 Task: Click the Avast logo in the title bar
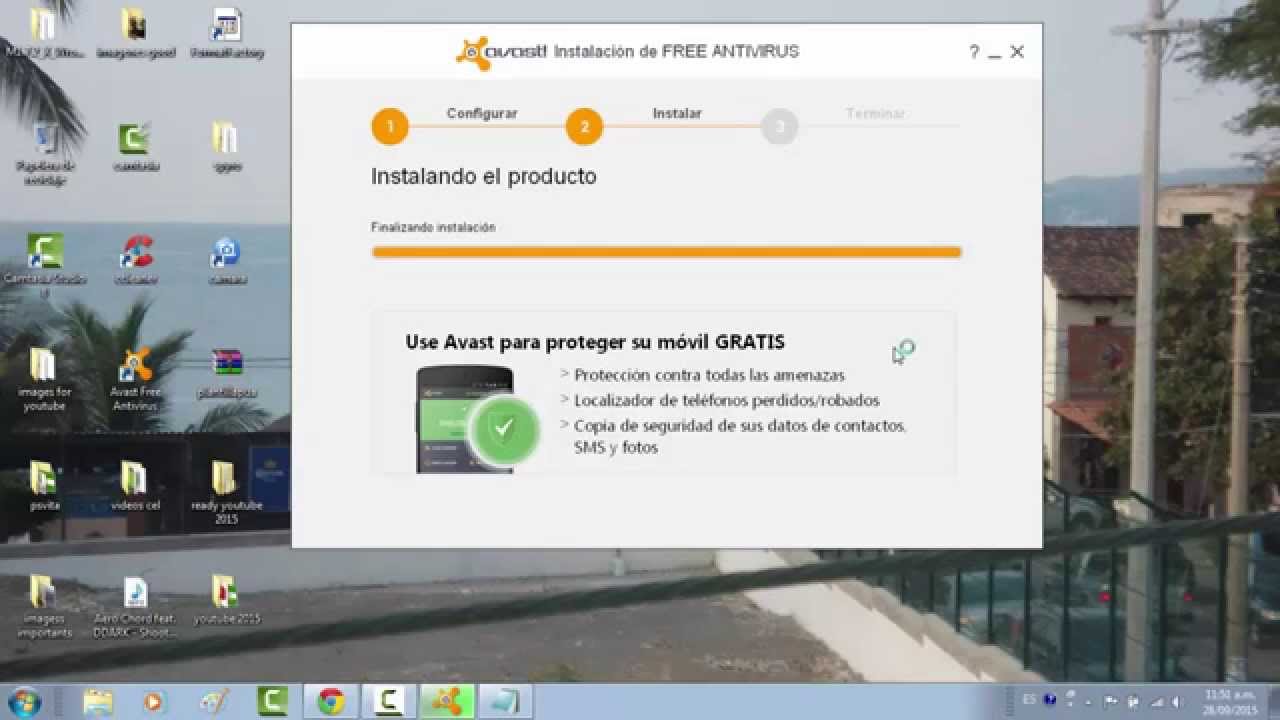coord(501,52)
